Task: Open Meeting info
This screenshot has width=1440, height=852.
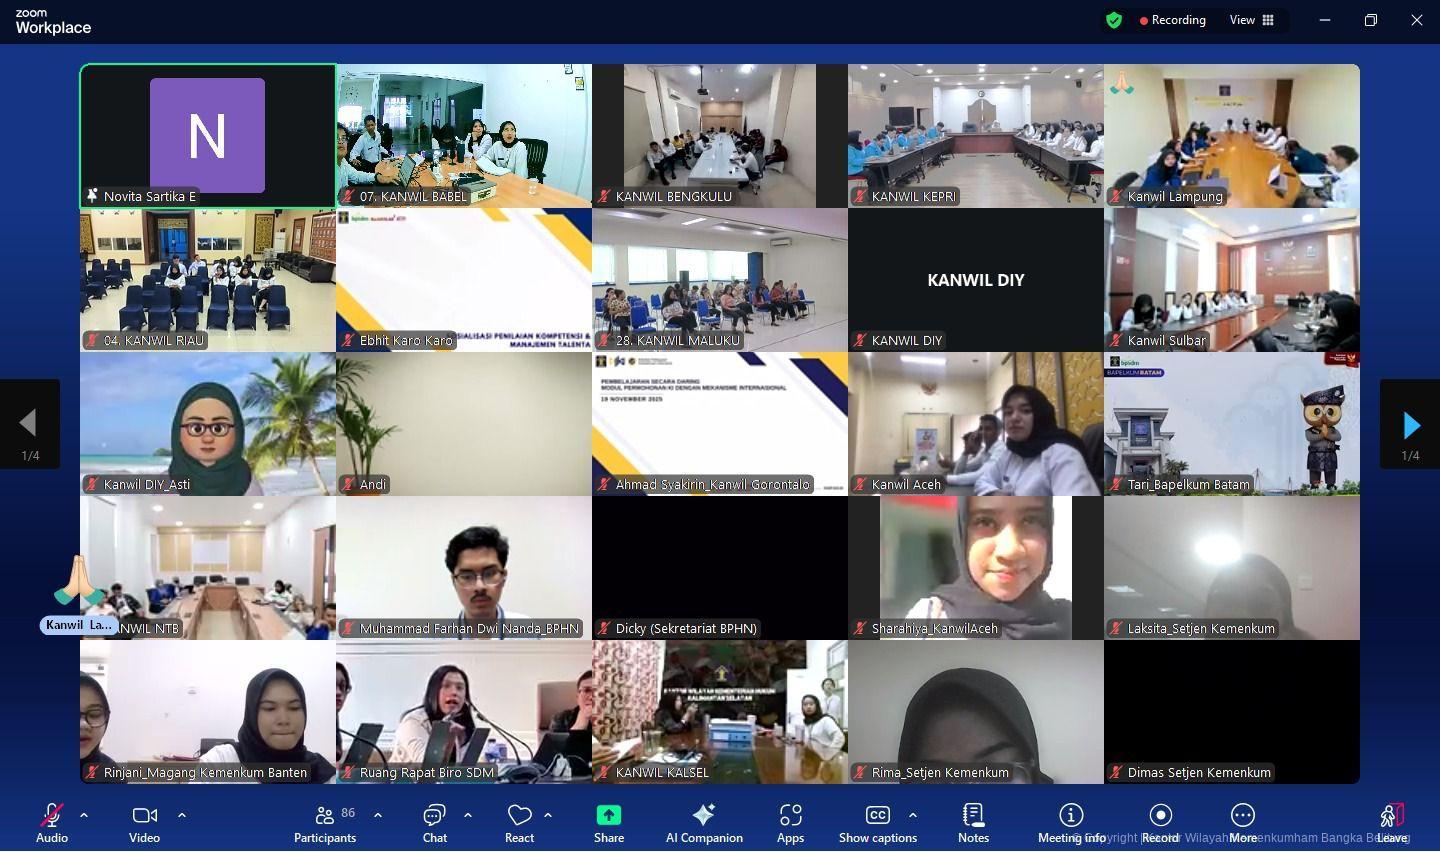Action: click(x=1071, y=824)
